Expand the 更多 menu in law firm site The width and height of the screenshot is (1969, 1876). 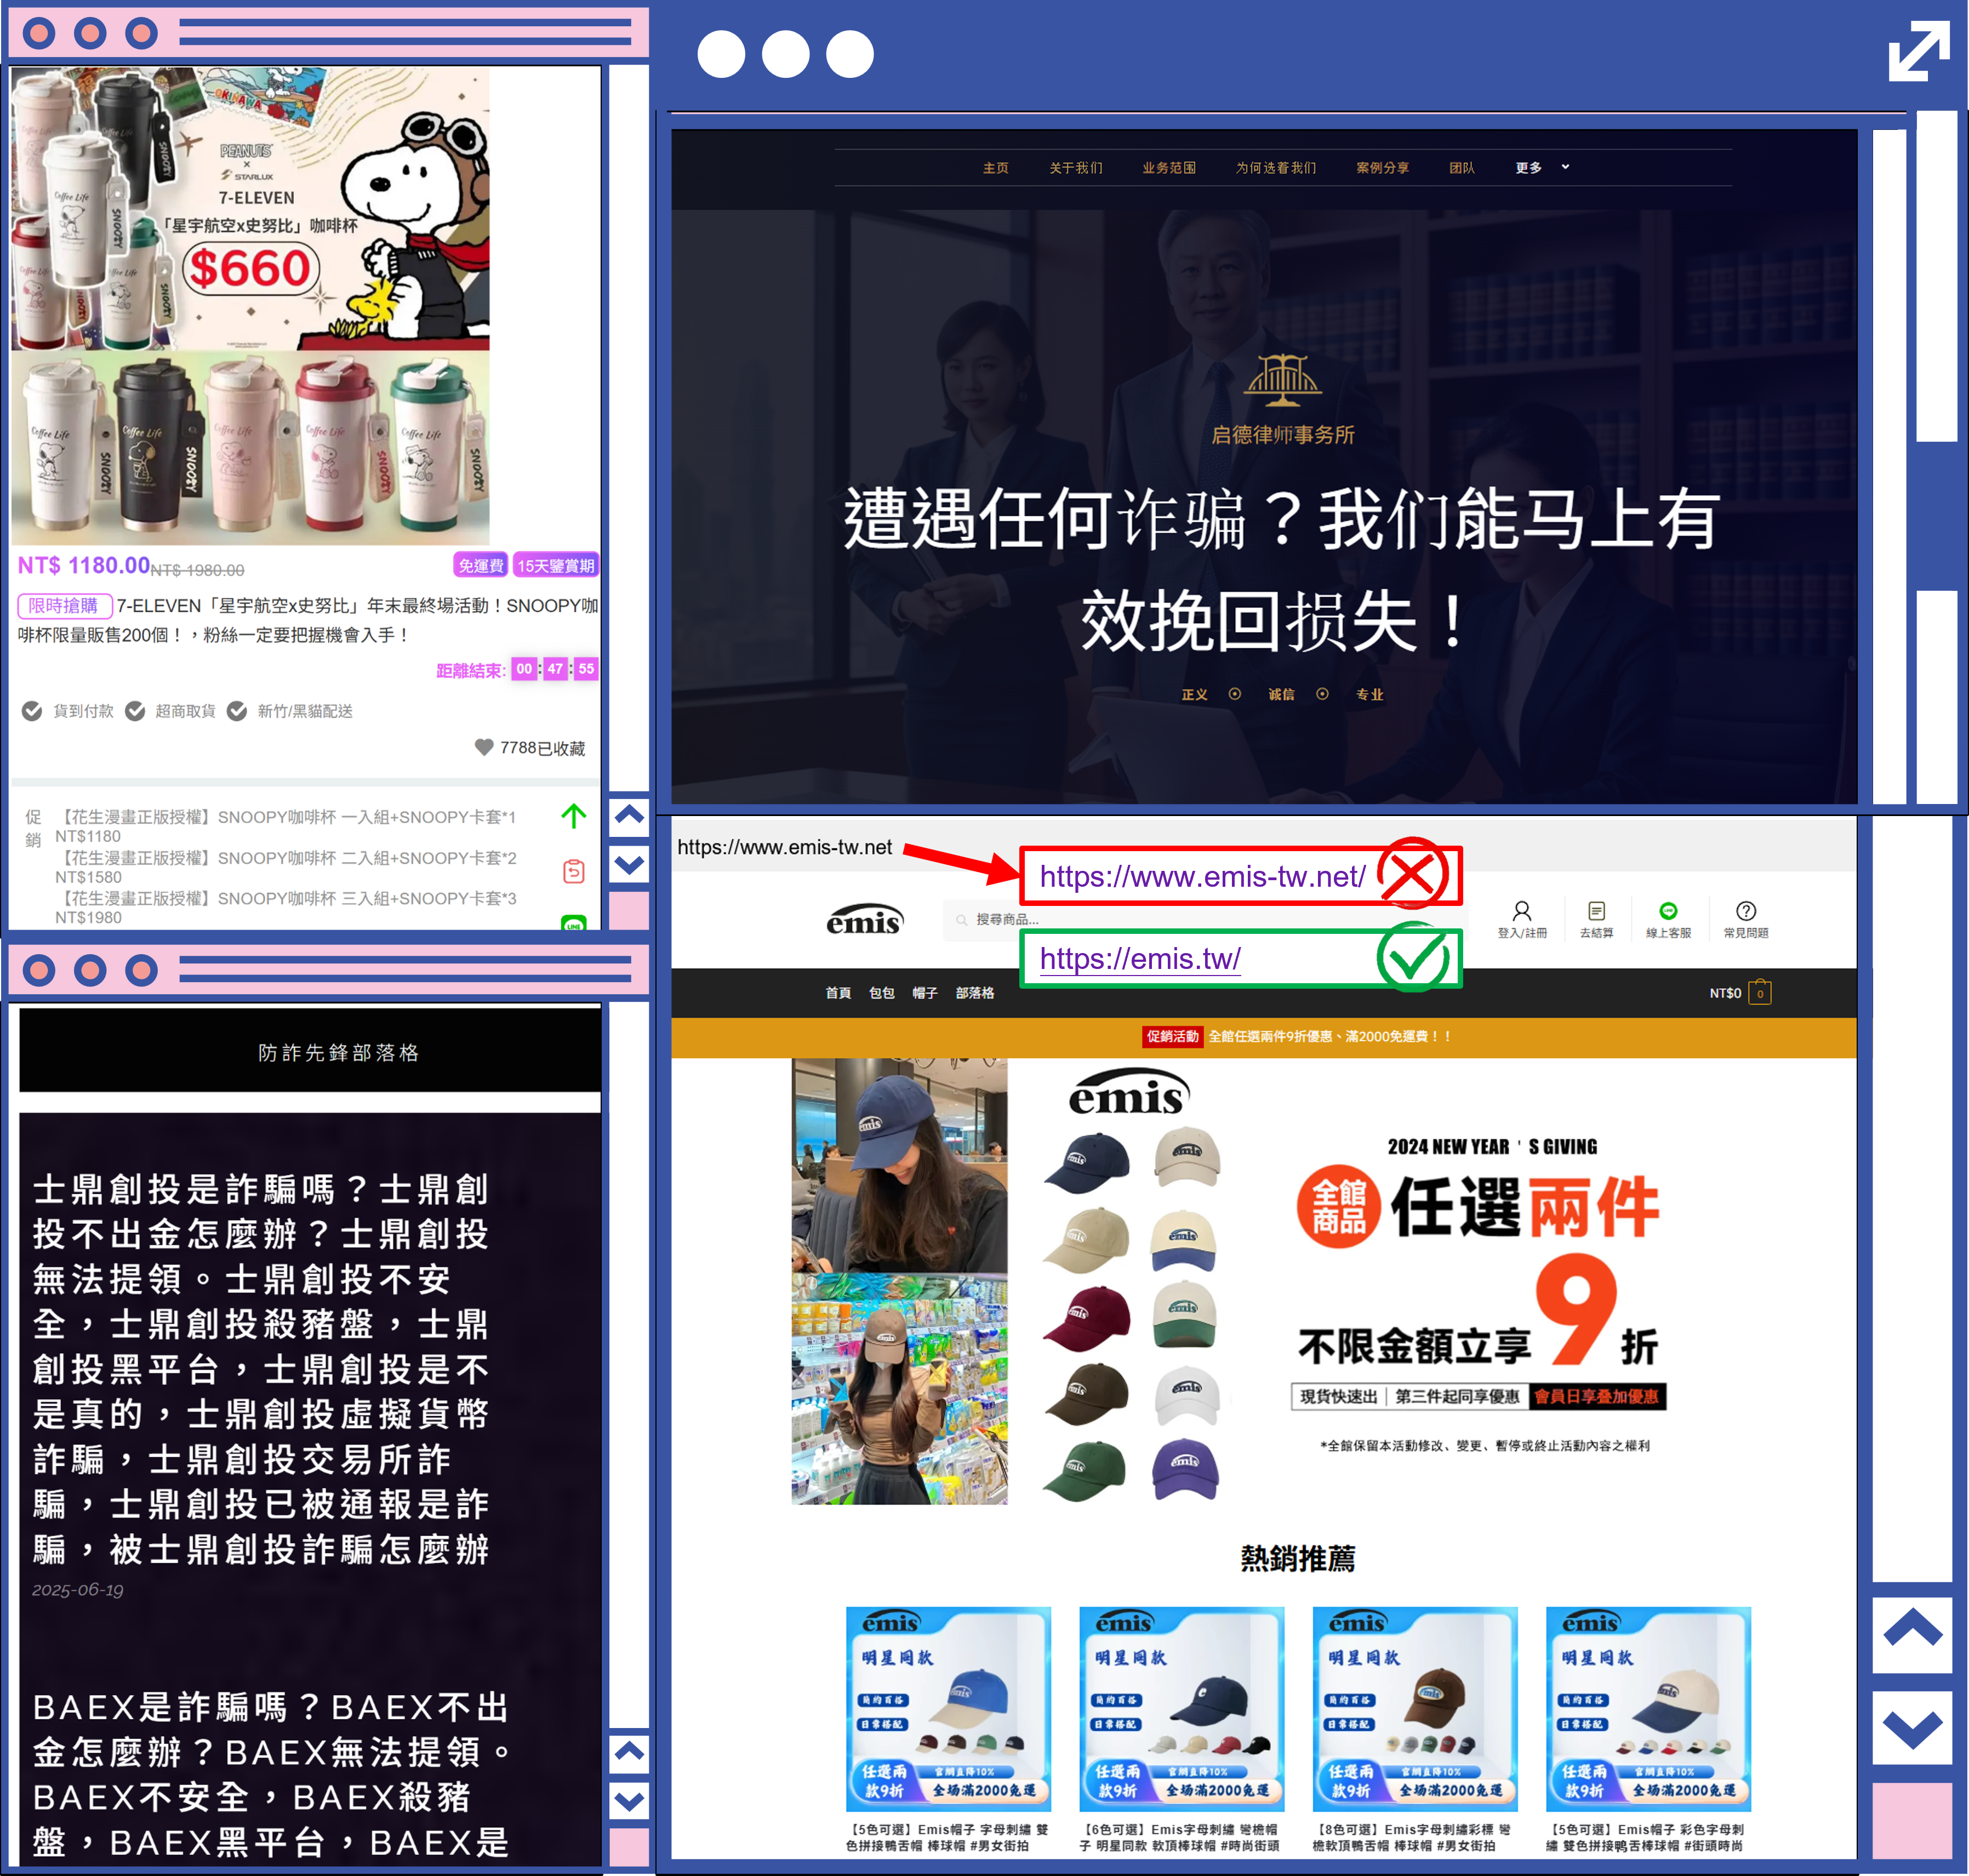[x=1542, y=167]
